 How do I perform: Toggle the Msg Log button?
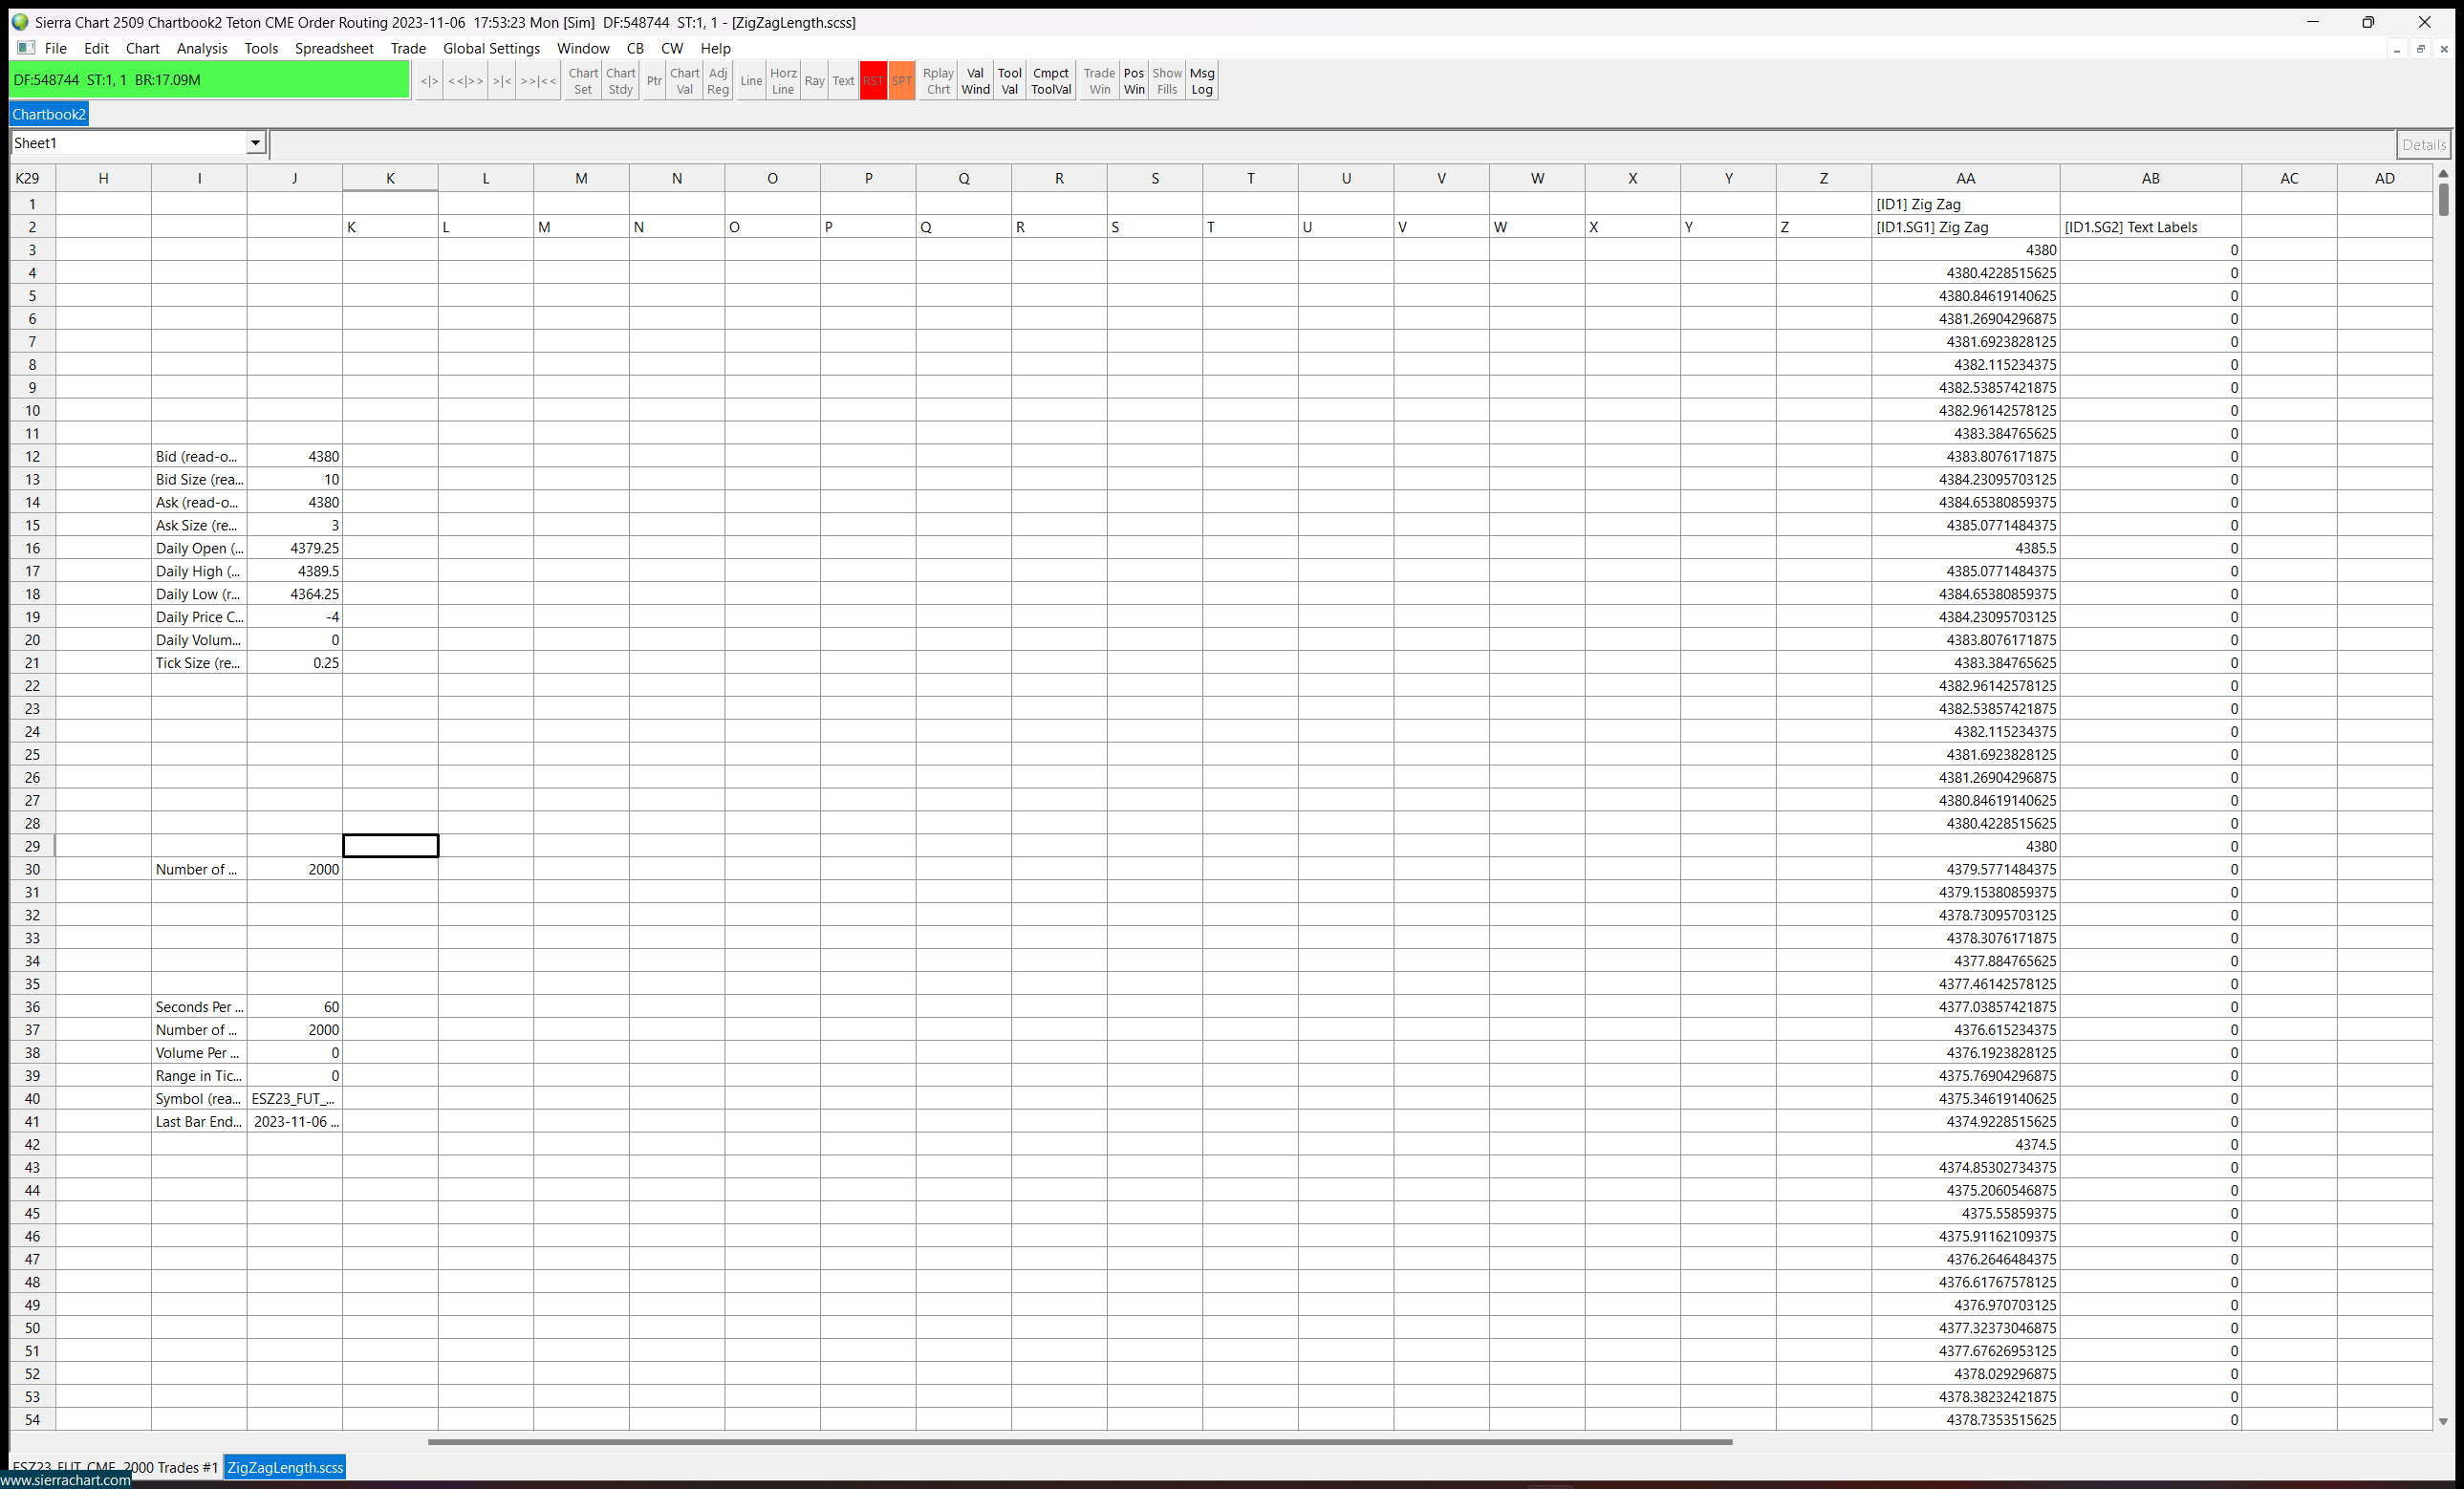point(1201,81)
